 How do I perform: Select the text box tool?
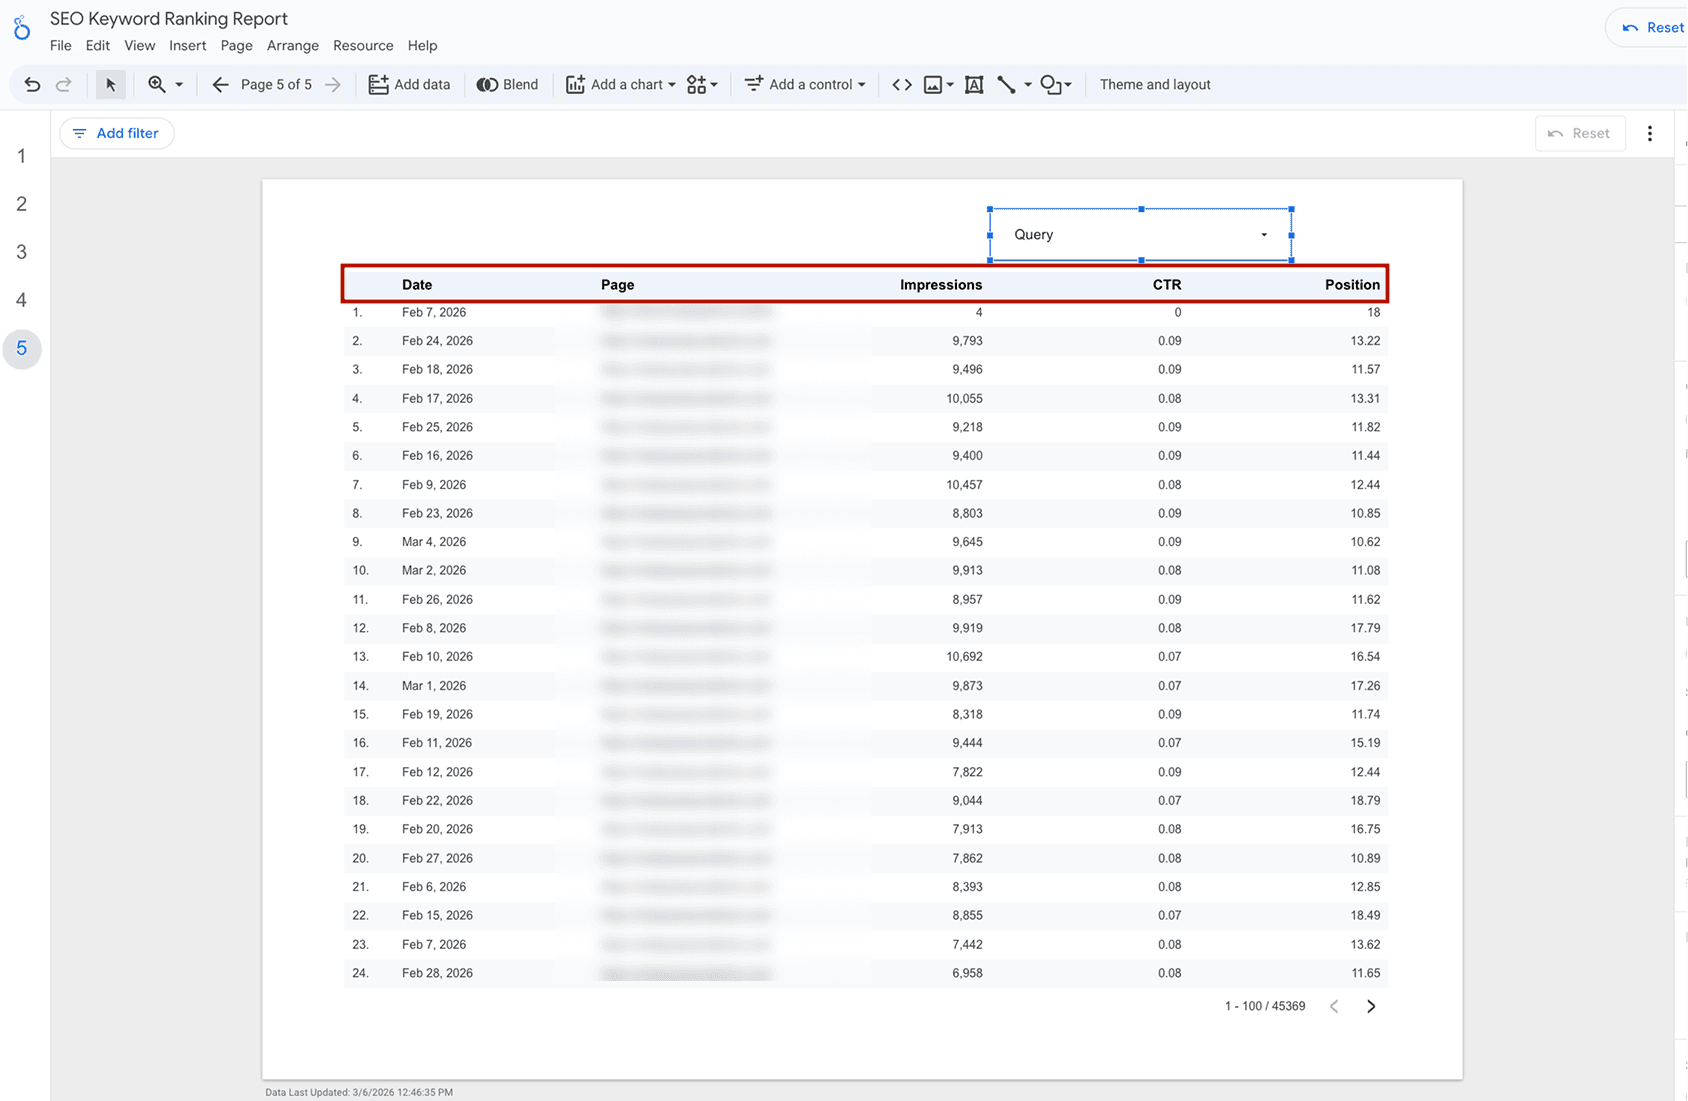(974, 84)
